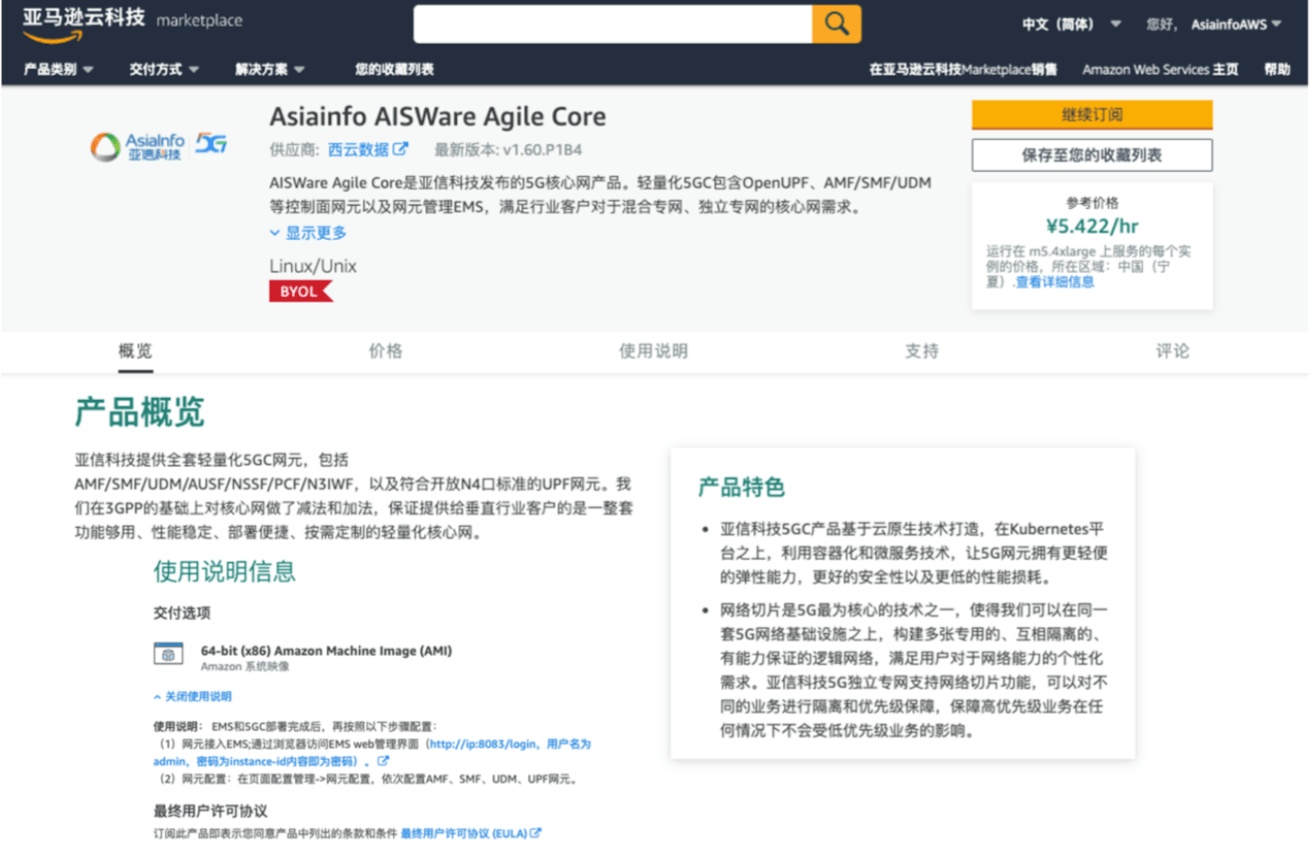This screenshot has height=852, width=1310.
Task: Click the Amazon Web Services marketplace logo
Action: point(132,24)
